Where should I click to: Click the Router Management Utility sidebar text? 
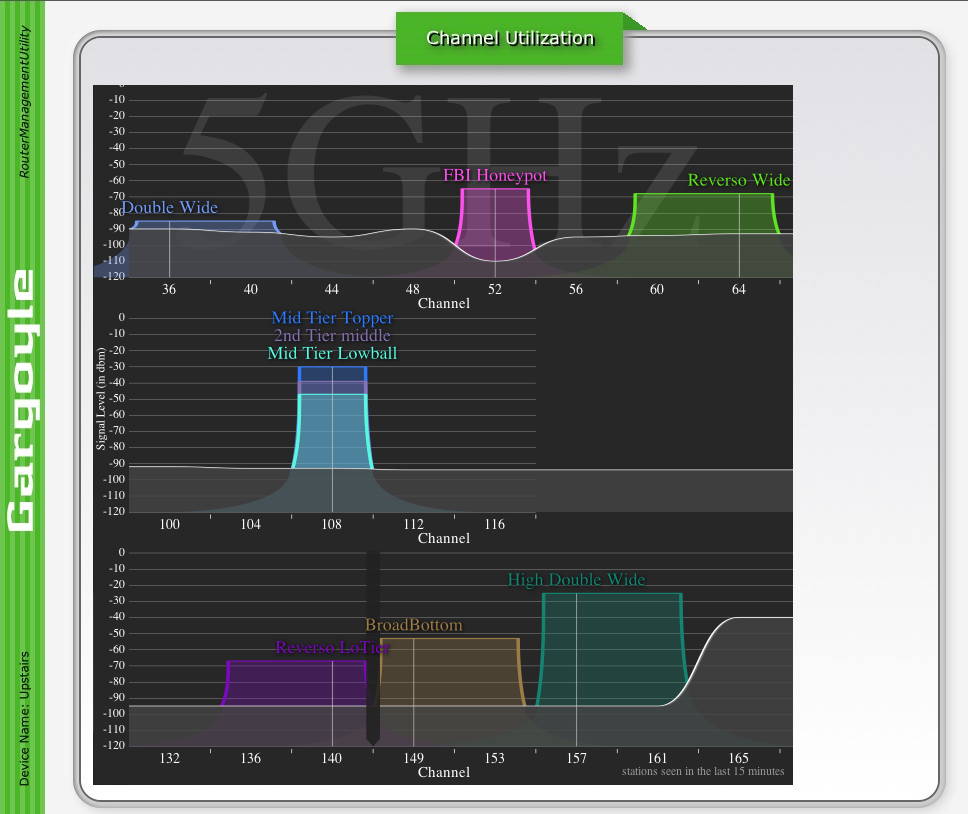[24, 102]
